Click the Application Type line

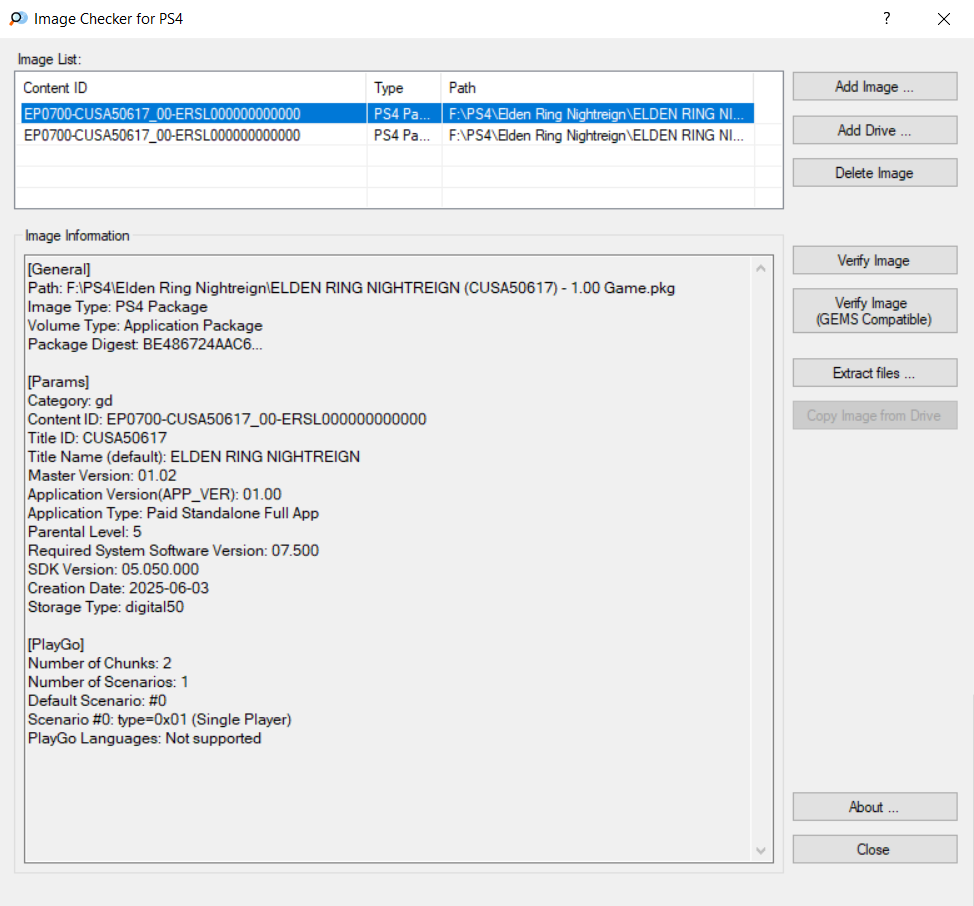[x=173, y=513]
